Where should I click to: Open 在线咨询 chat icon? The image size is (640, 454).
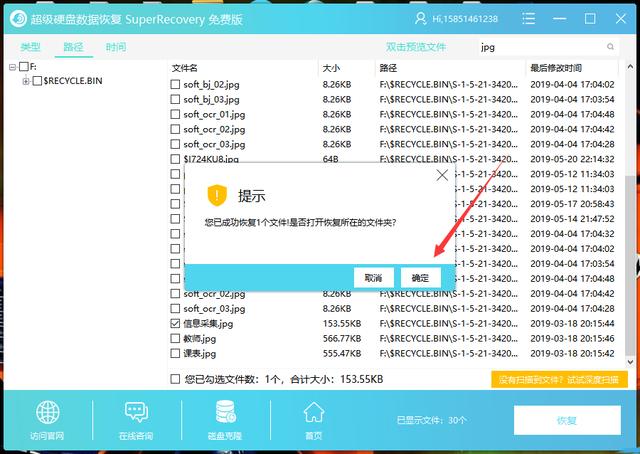(136, 412)
